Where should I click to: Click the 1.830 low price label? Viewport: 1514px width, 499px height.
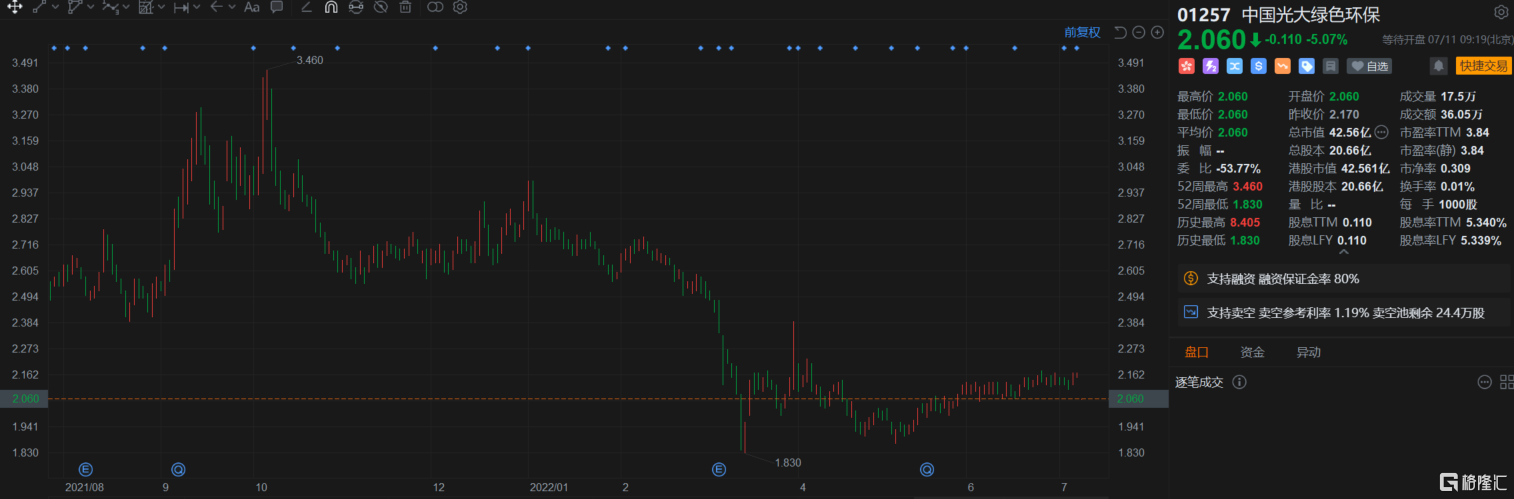(787, 462)
